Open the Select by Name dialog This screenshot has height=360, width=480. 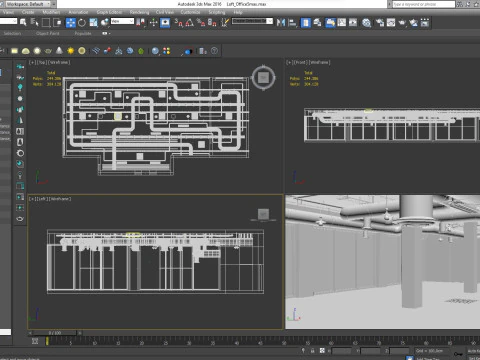[34, 22]
